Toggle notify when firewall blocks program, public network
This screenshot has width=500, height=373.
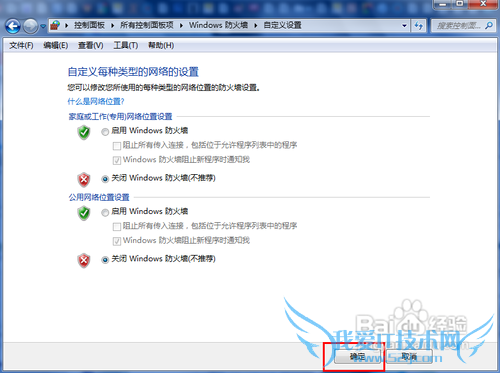click(117, 241)
